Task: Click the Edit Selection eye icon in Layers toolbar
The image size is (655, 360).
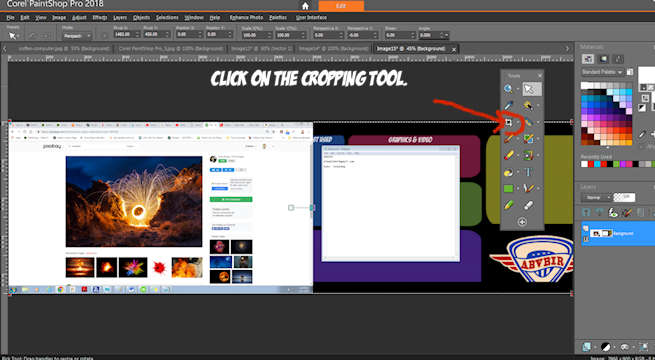Action: click(613, 212)
